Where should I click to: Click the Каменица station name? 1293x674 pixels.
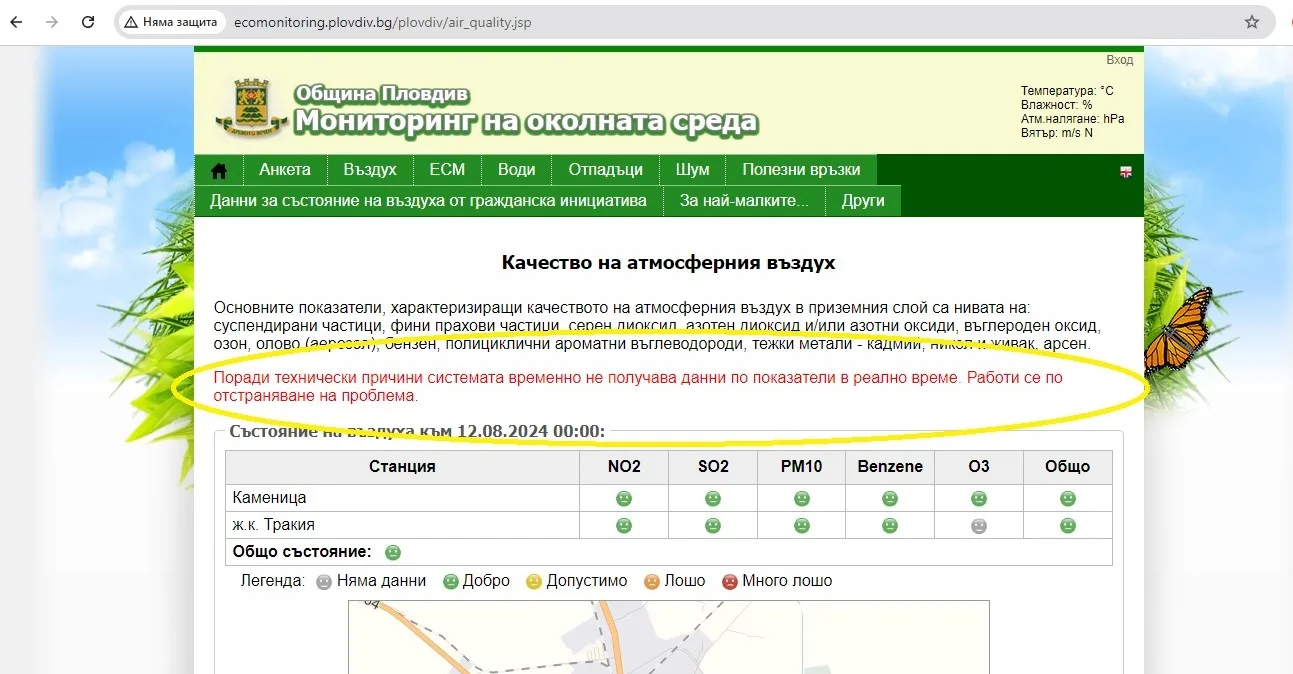tap(270, 498)
